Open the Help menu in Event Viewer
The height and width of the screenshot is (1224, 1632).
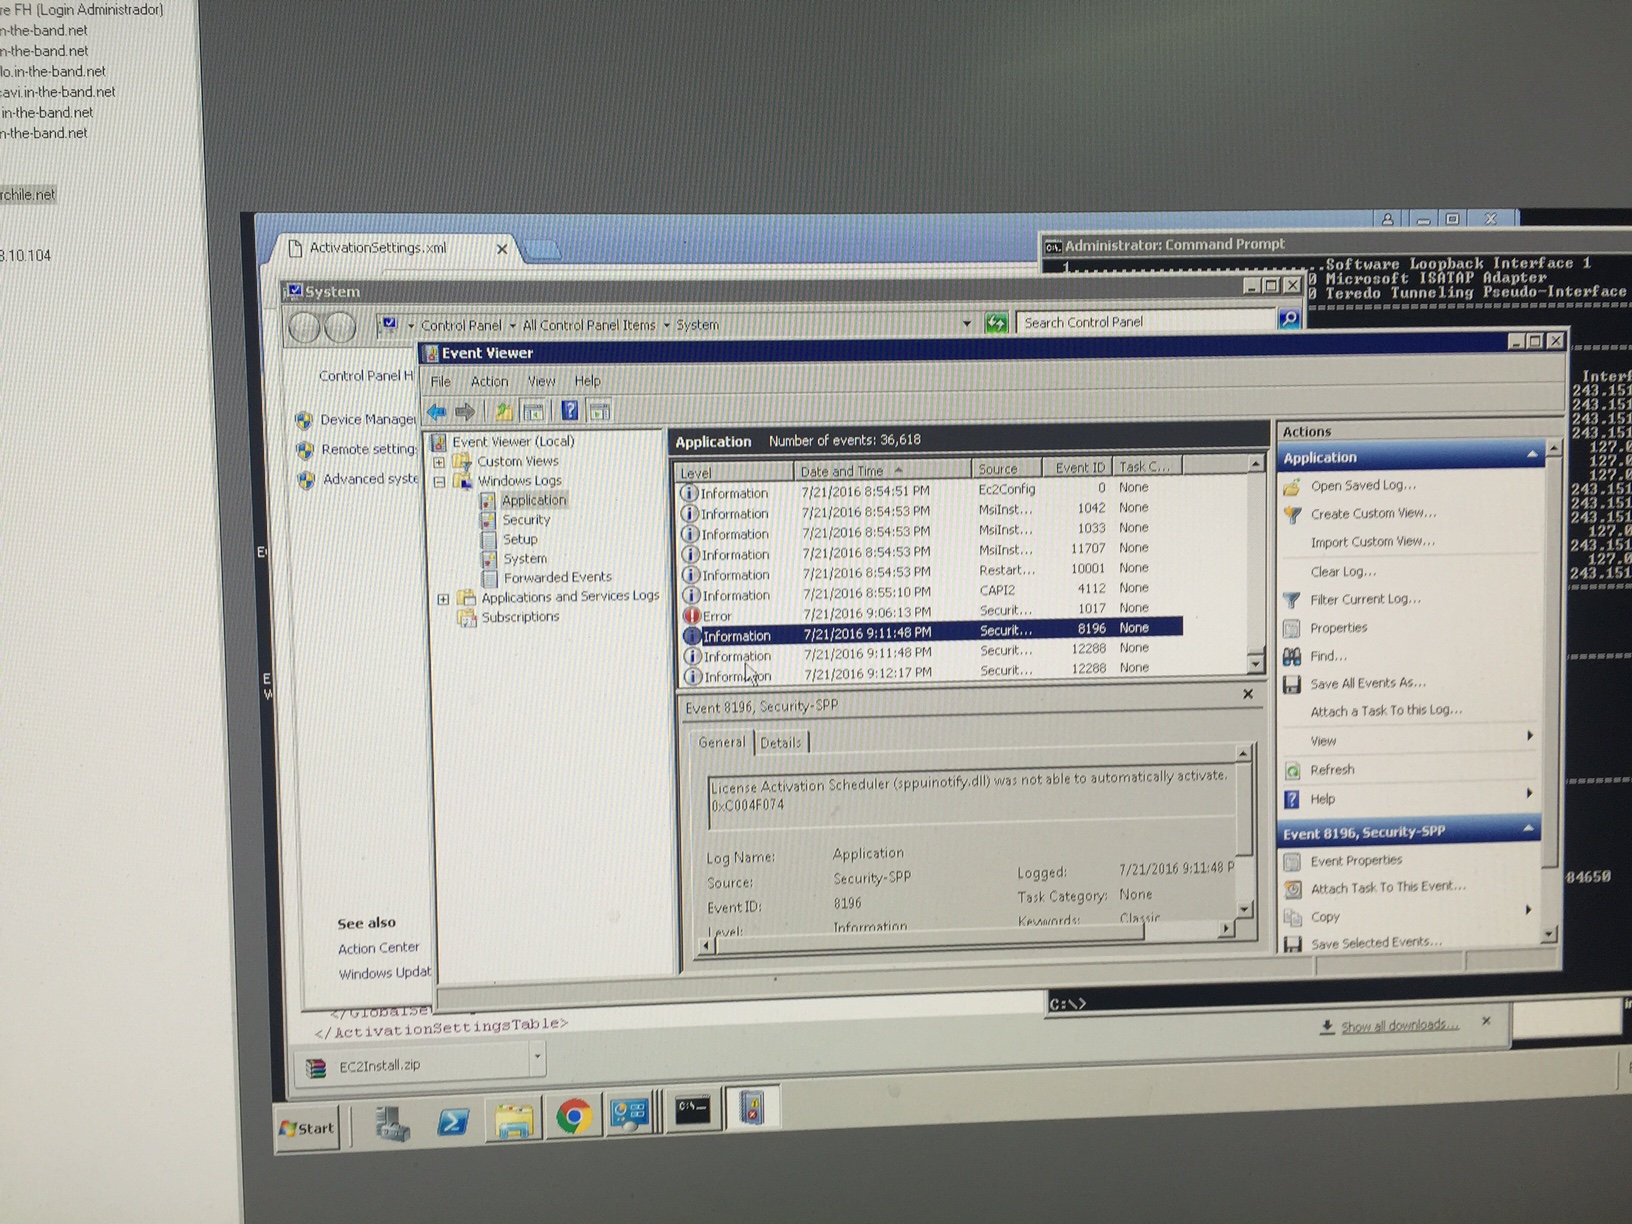pos(588,381)
